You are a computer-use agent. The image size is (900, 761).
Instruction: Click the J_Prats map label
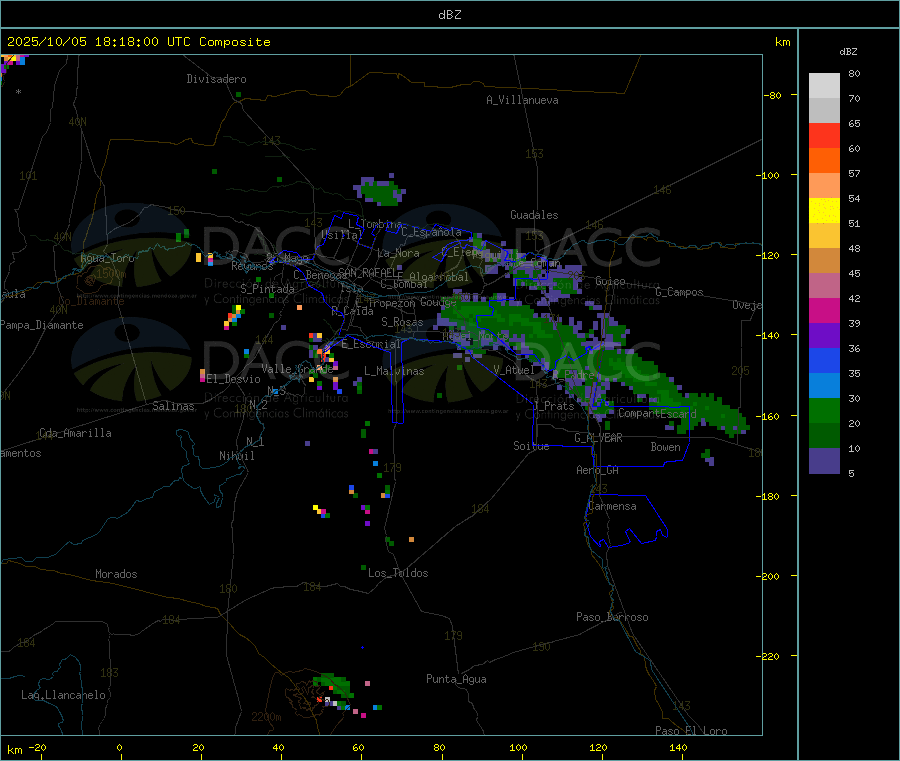click(x=554, y=405)
